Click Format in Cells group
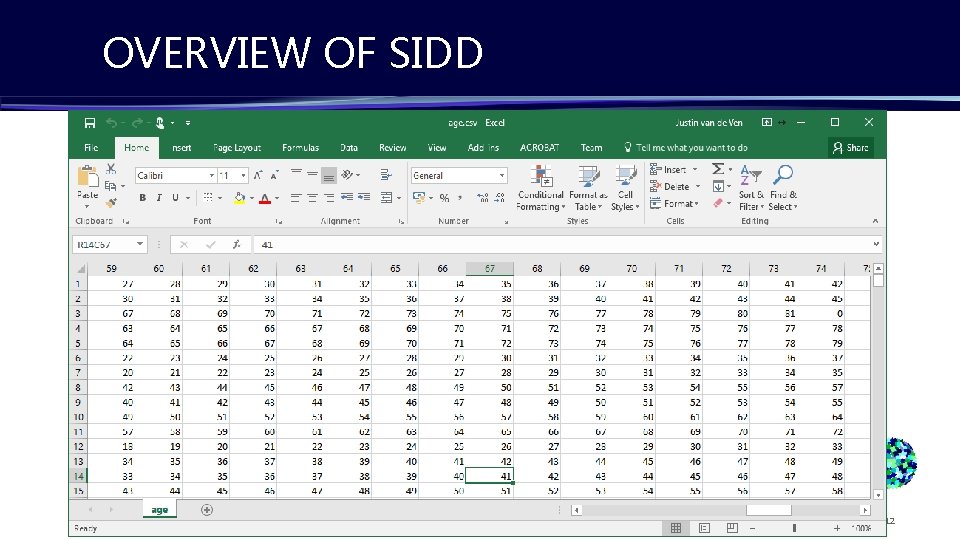Screen dimensions: 960x540 pyautogui.click(x=674, y=203)
